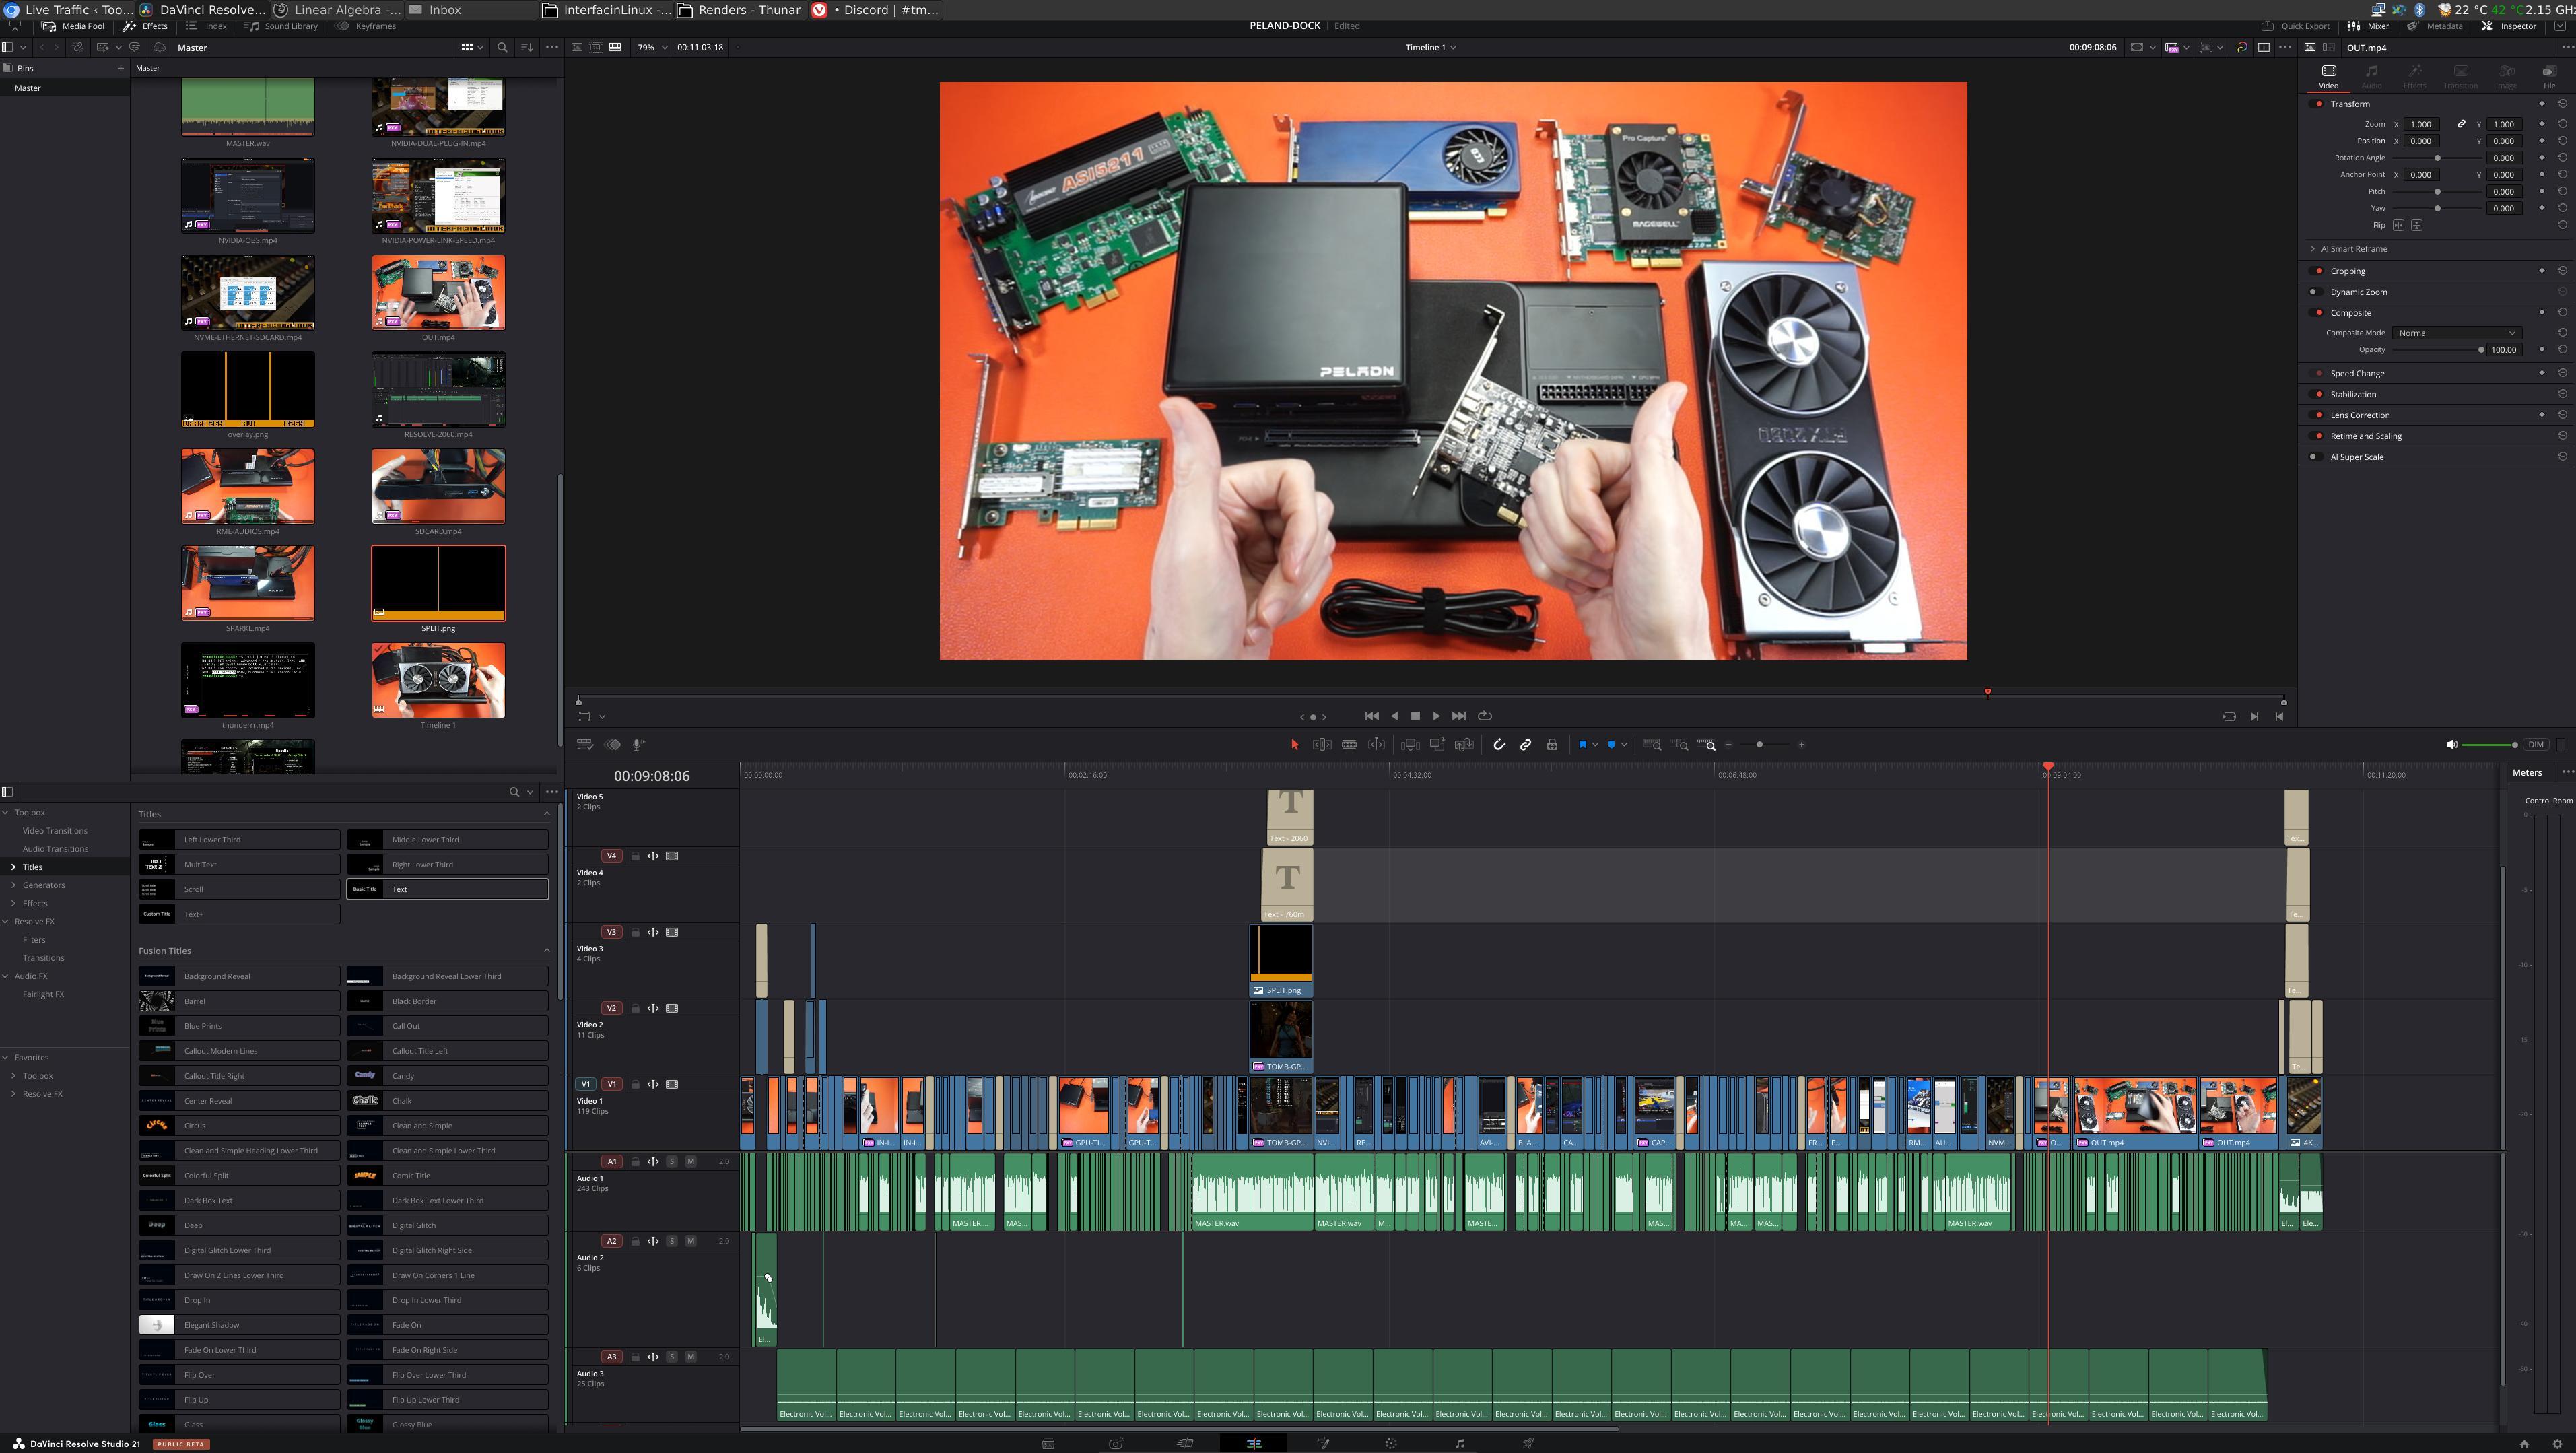Lock the Video 3 track
Screen dimensions: 2576x1453
tap(635, 932)
